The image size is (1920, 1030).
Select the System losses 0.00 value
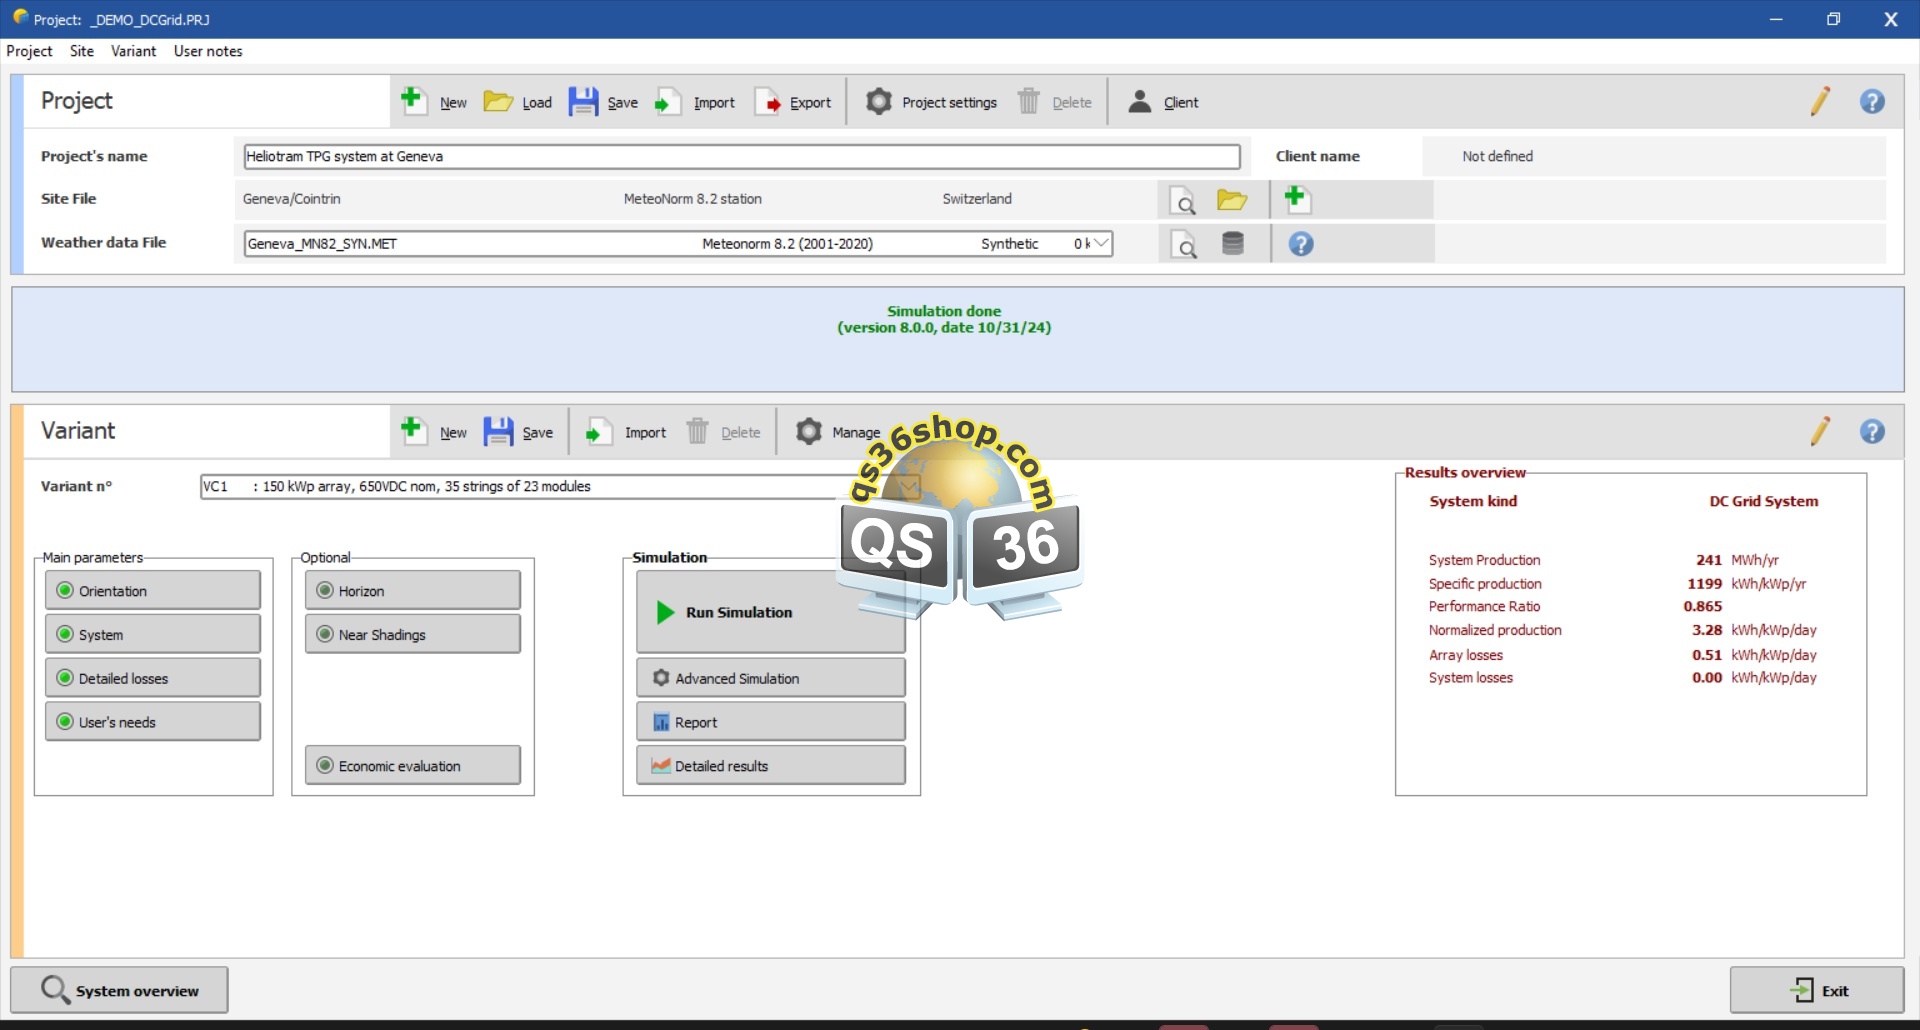(1707, 678)
